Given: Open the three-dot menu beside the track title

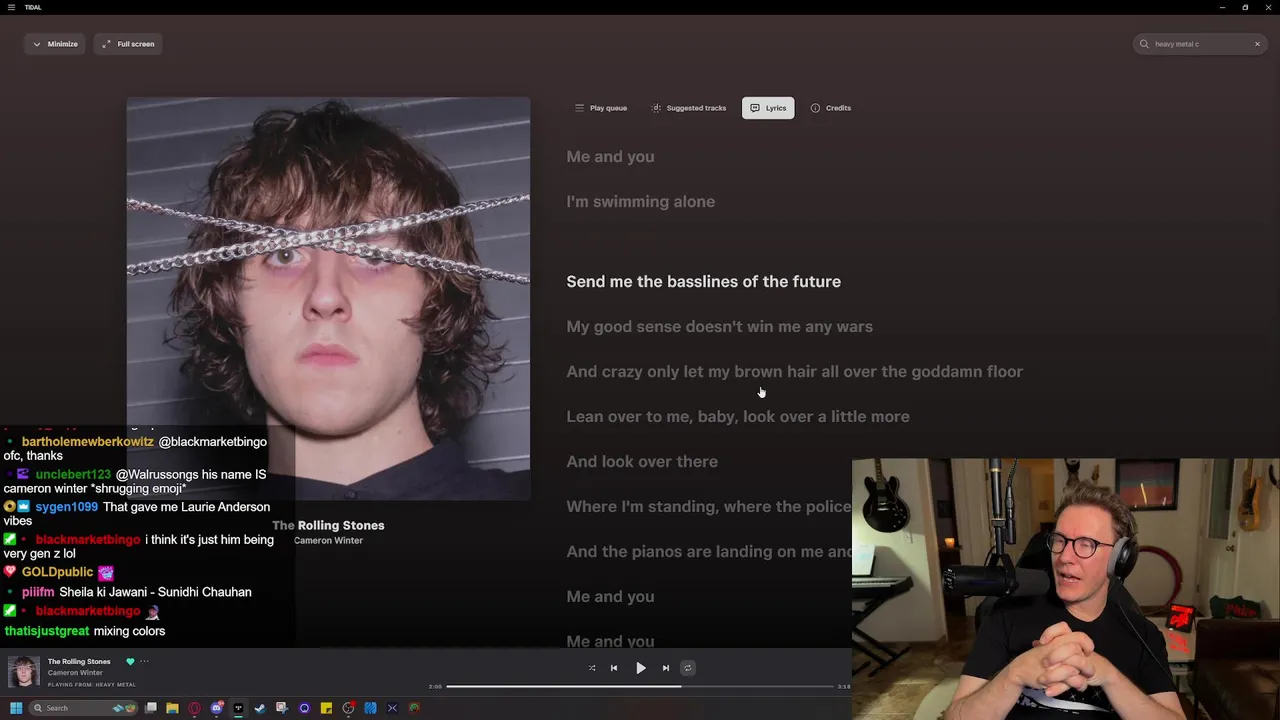Looking at the screenshot, I should (x=144, y=661).
